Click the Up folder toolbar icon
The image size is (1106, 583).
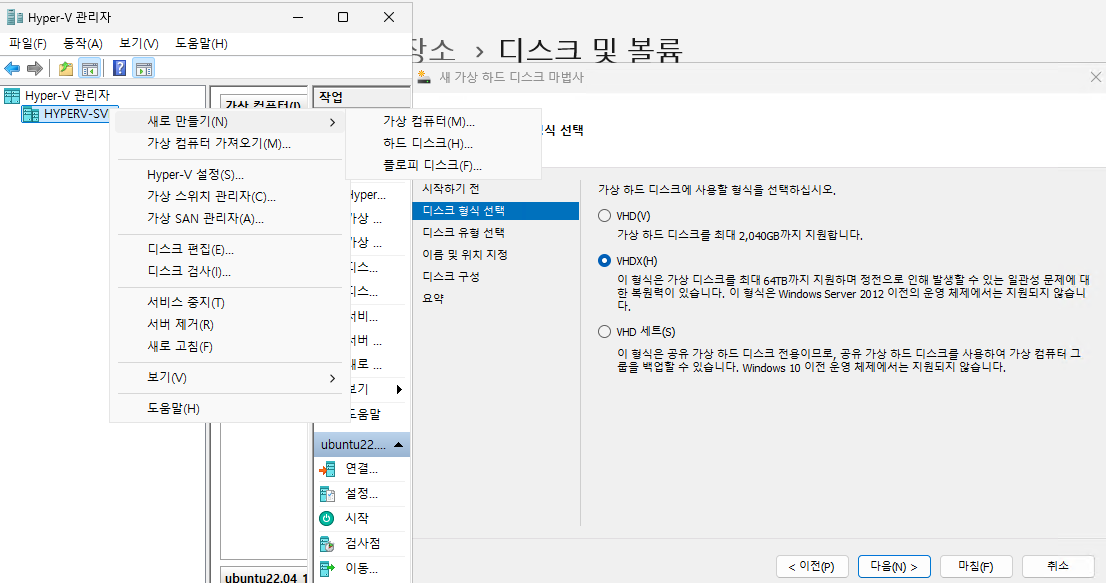pos(66,68)
